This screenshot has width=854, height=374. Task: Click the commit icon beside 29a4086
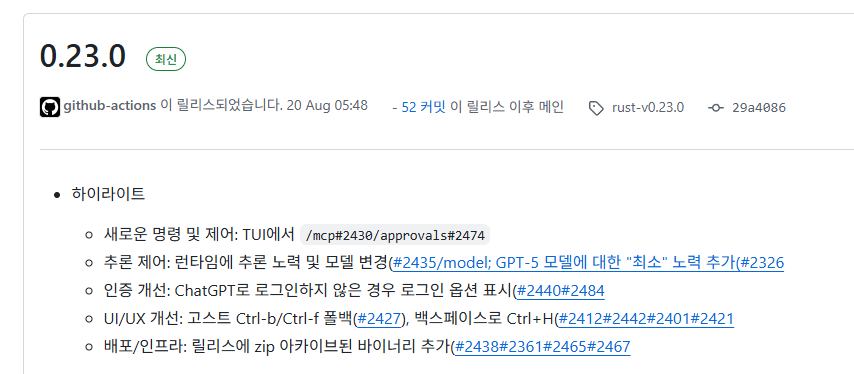(716, 108)
